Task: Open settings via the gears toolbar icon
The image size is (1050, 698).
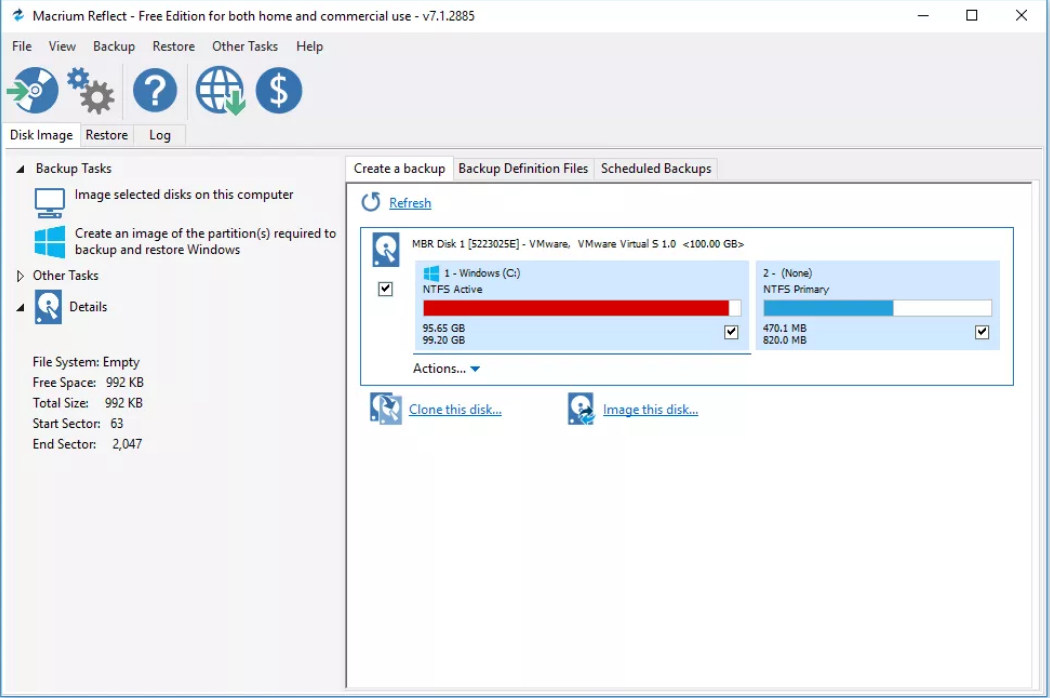Action: 90,90
